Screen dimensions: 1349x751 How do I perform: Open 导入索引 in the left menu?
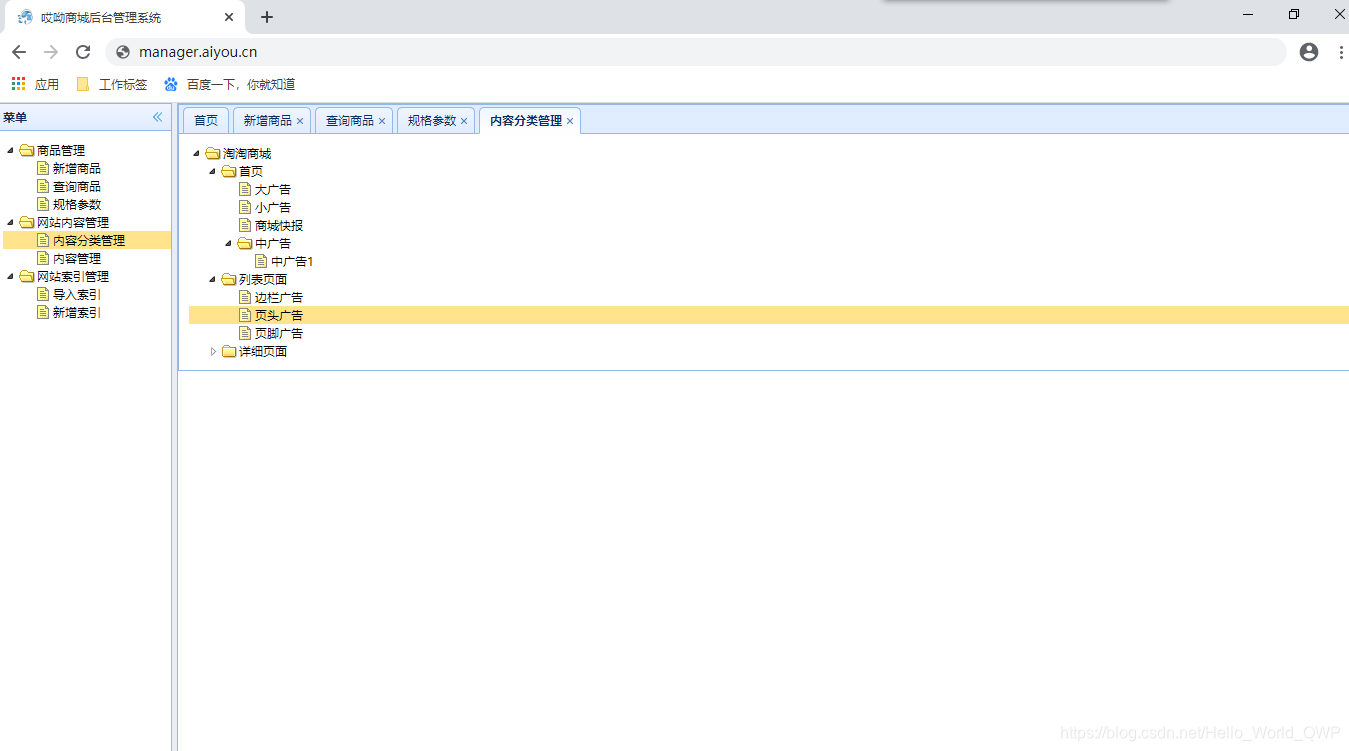[x=77, y=294]
